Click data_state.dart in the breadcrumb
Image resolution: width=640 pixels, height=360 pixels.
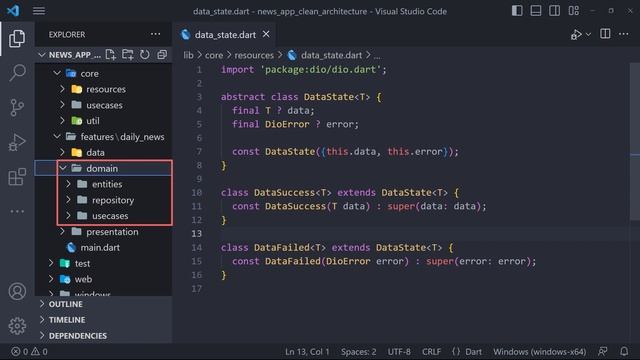point(331,55)
